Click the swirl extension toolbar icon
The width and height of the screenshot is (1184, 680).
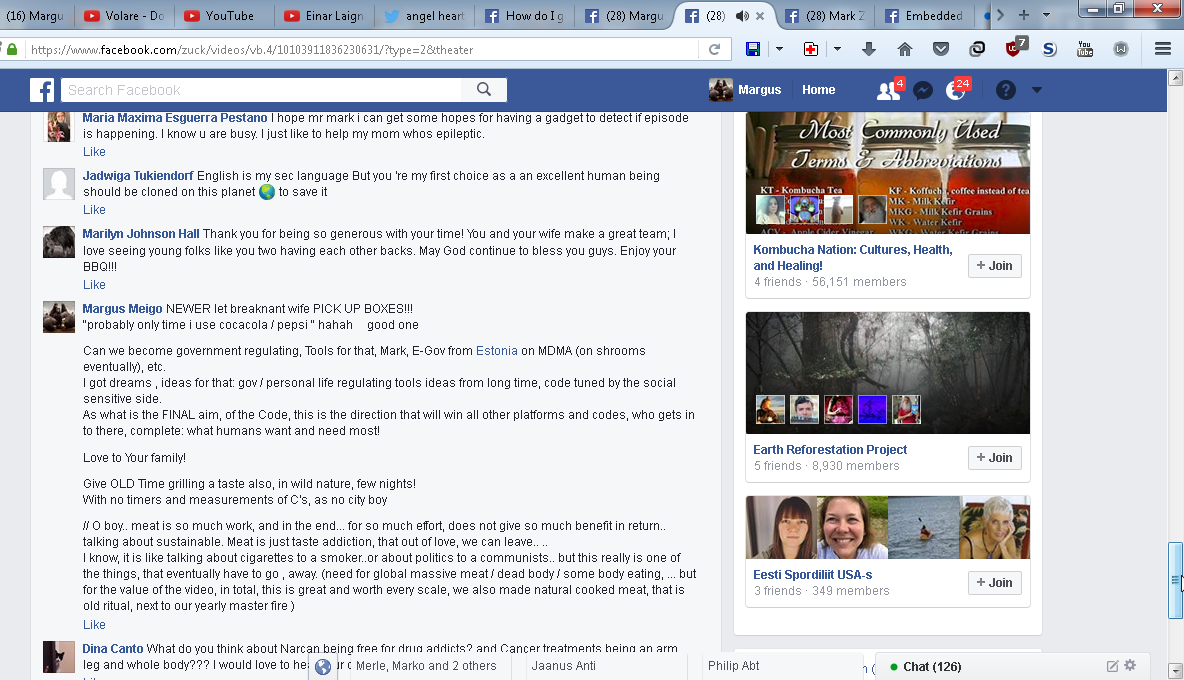pos(977,49)
